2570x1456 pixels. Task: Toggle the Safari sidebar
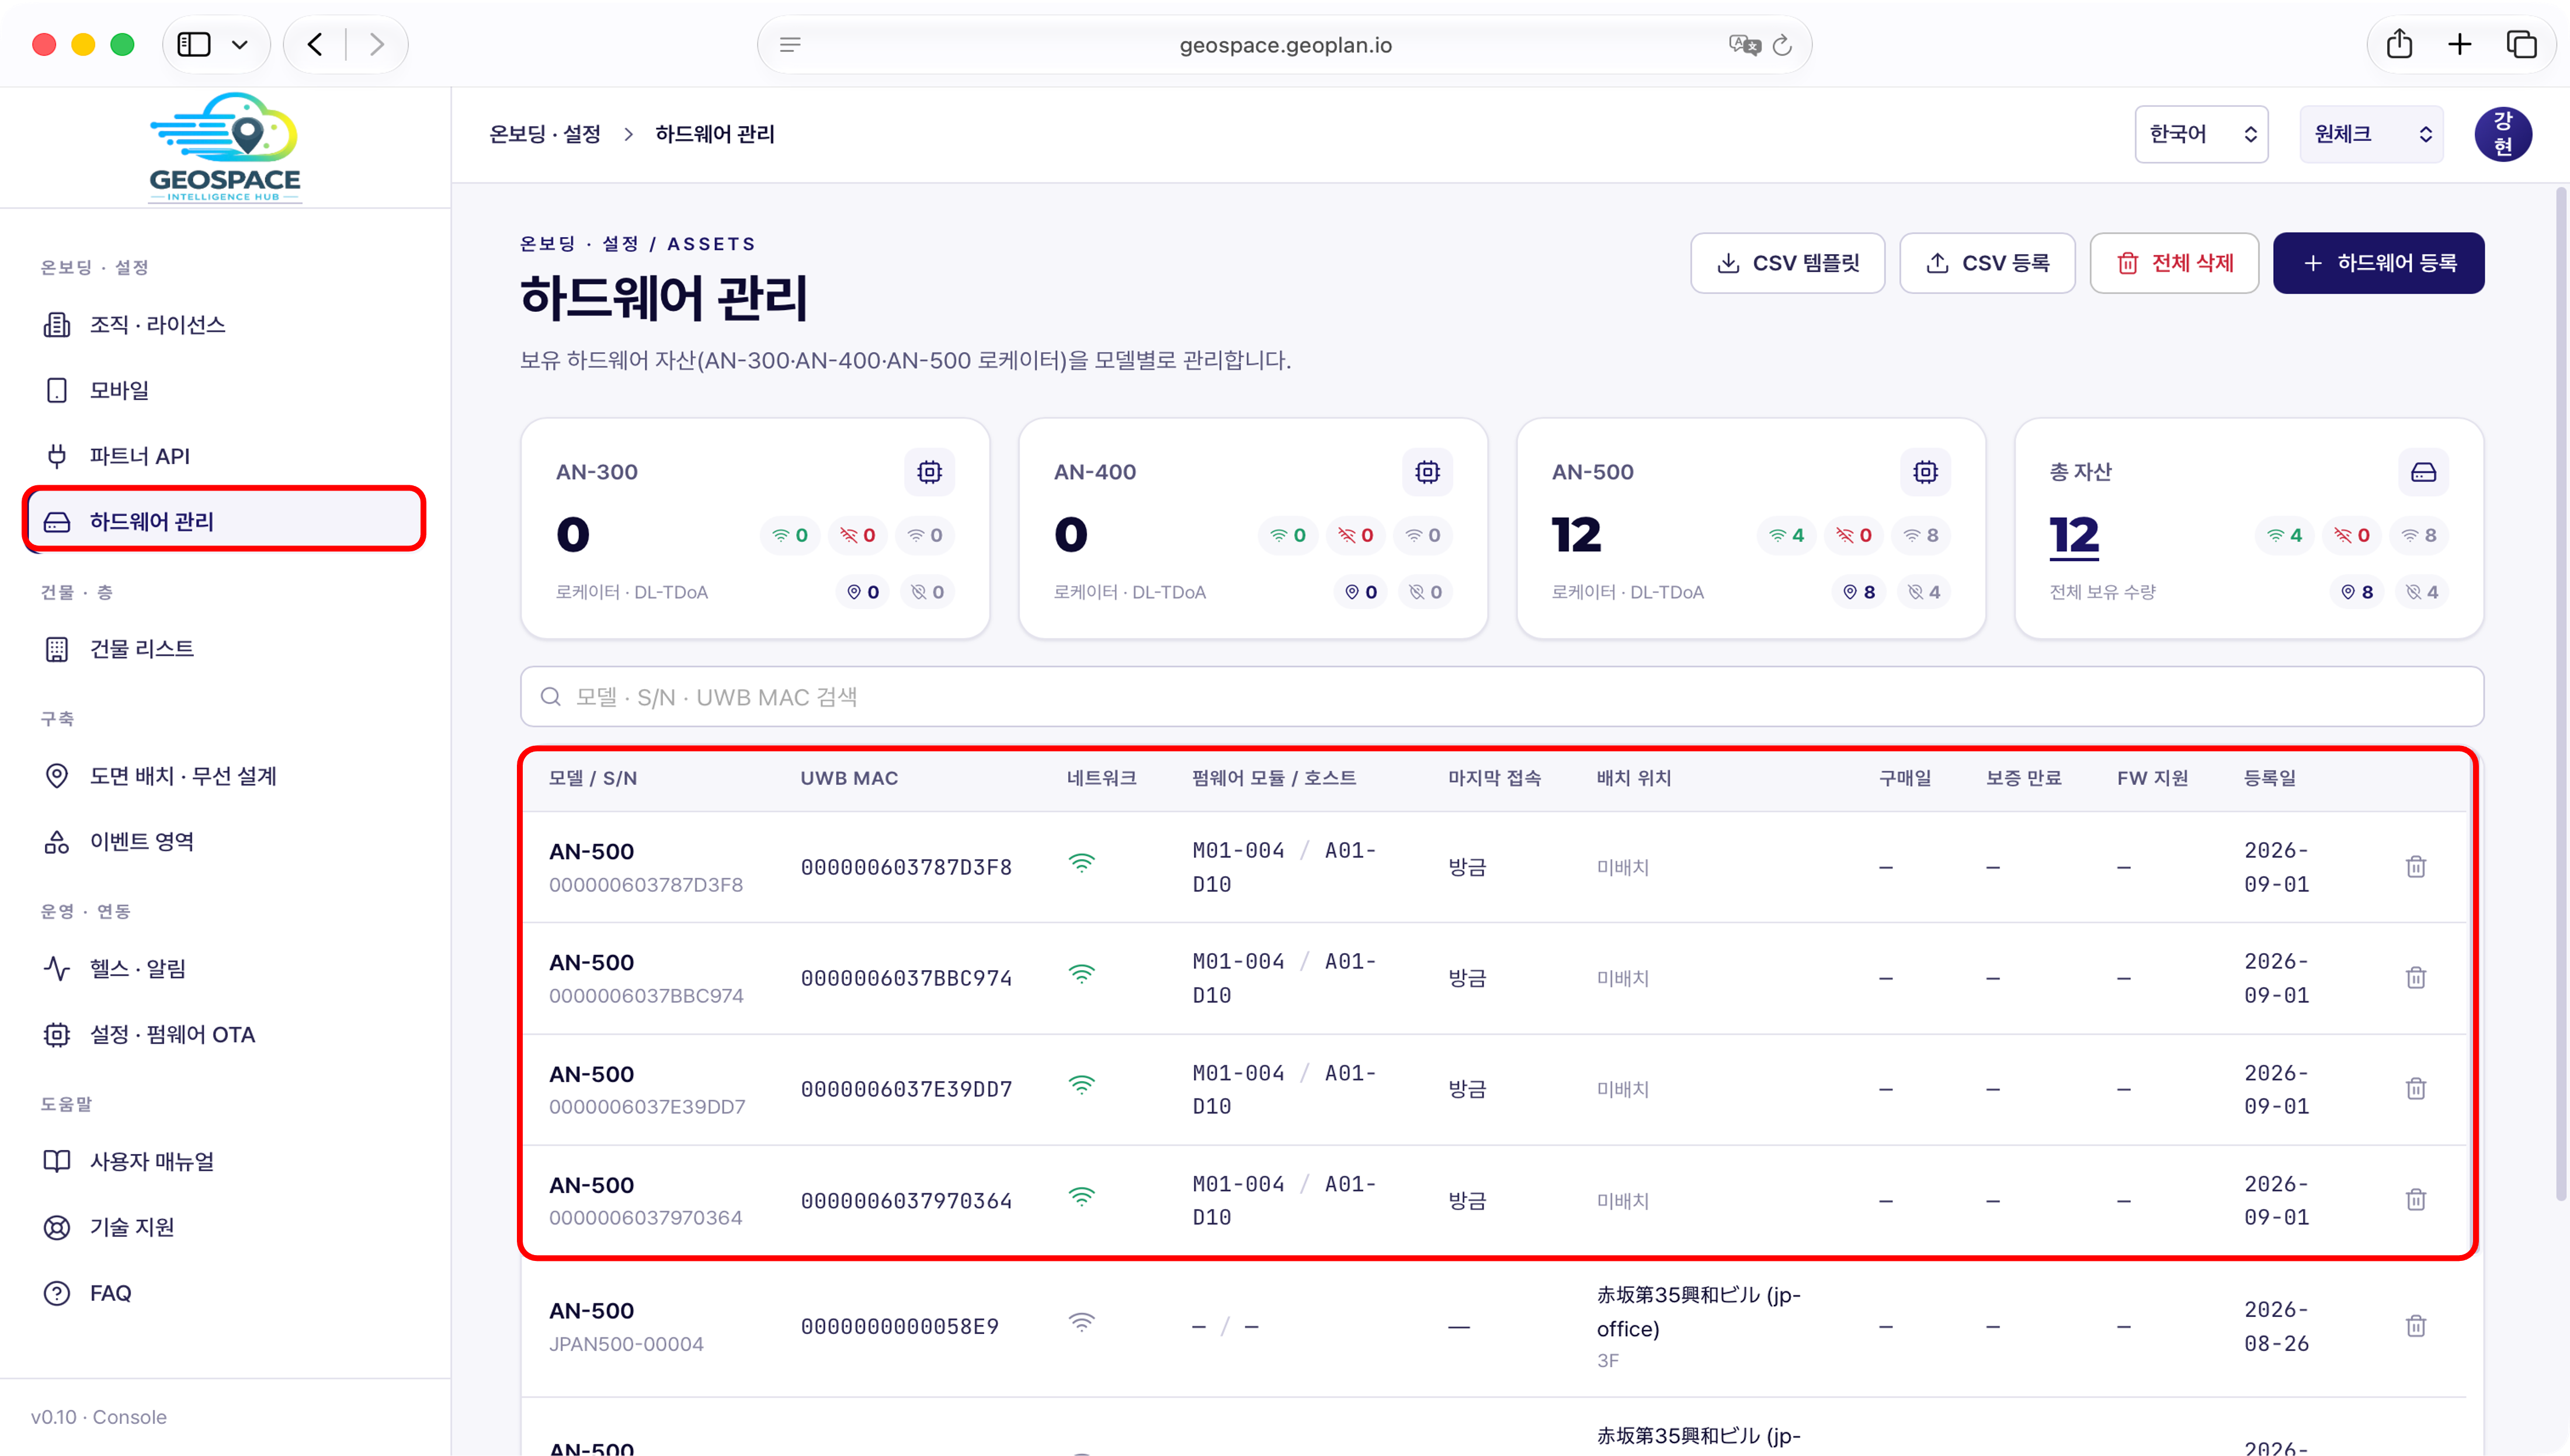pos(194,44)
